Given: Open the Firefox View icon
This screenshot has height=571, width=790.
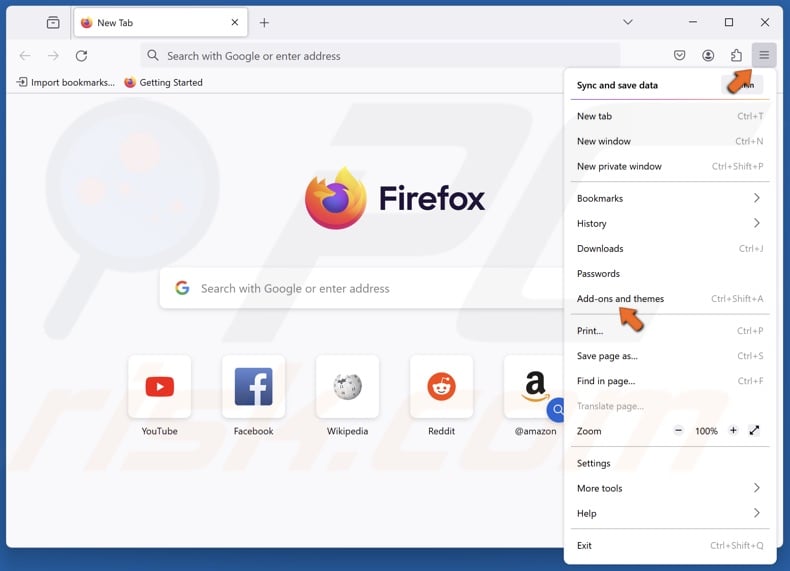Looking at the screenshot, I should click(x=53, y=23).
